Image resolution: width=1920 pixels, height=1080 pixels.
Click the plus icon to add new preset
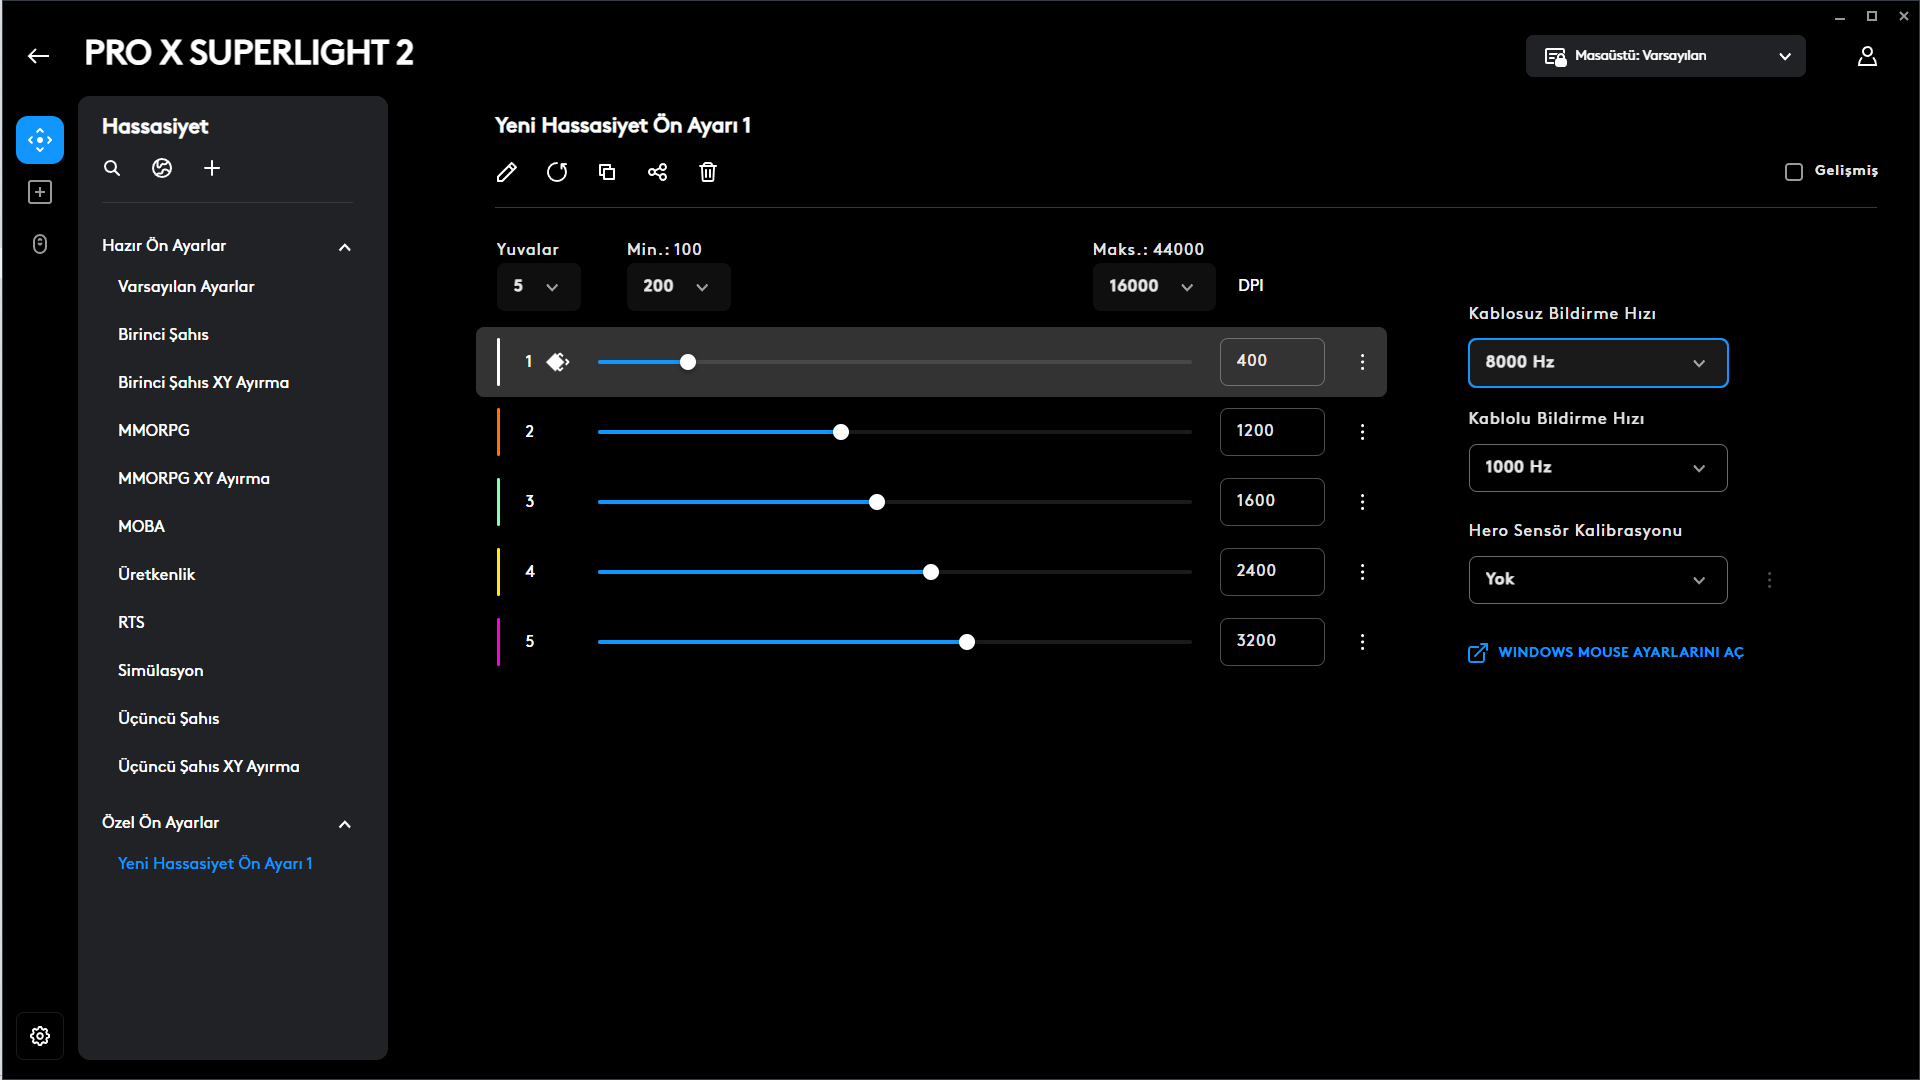tap(212, 168)
